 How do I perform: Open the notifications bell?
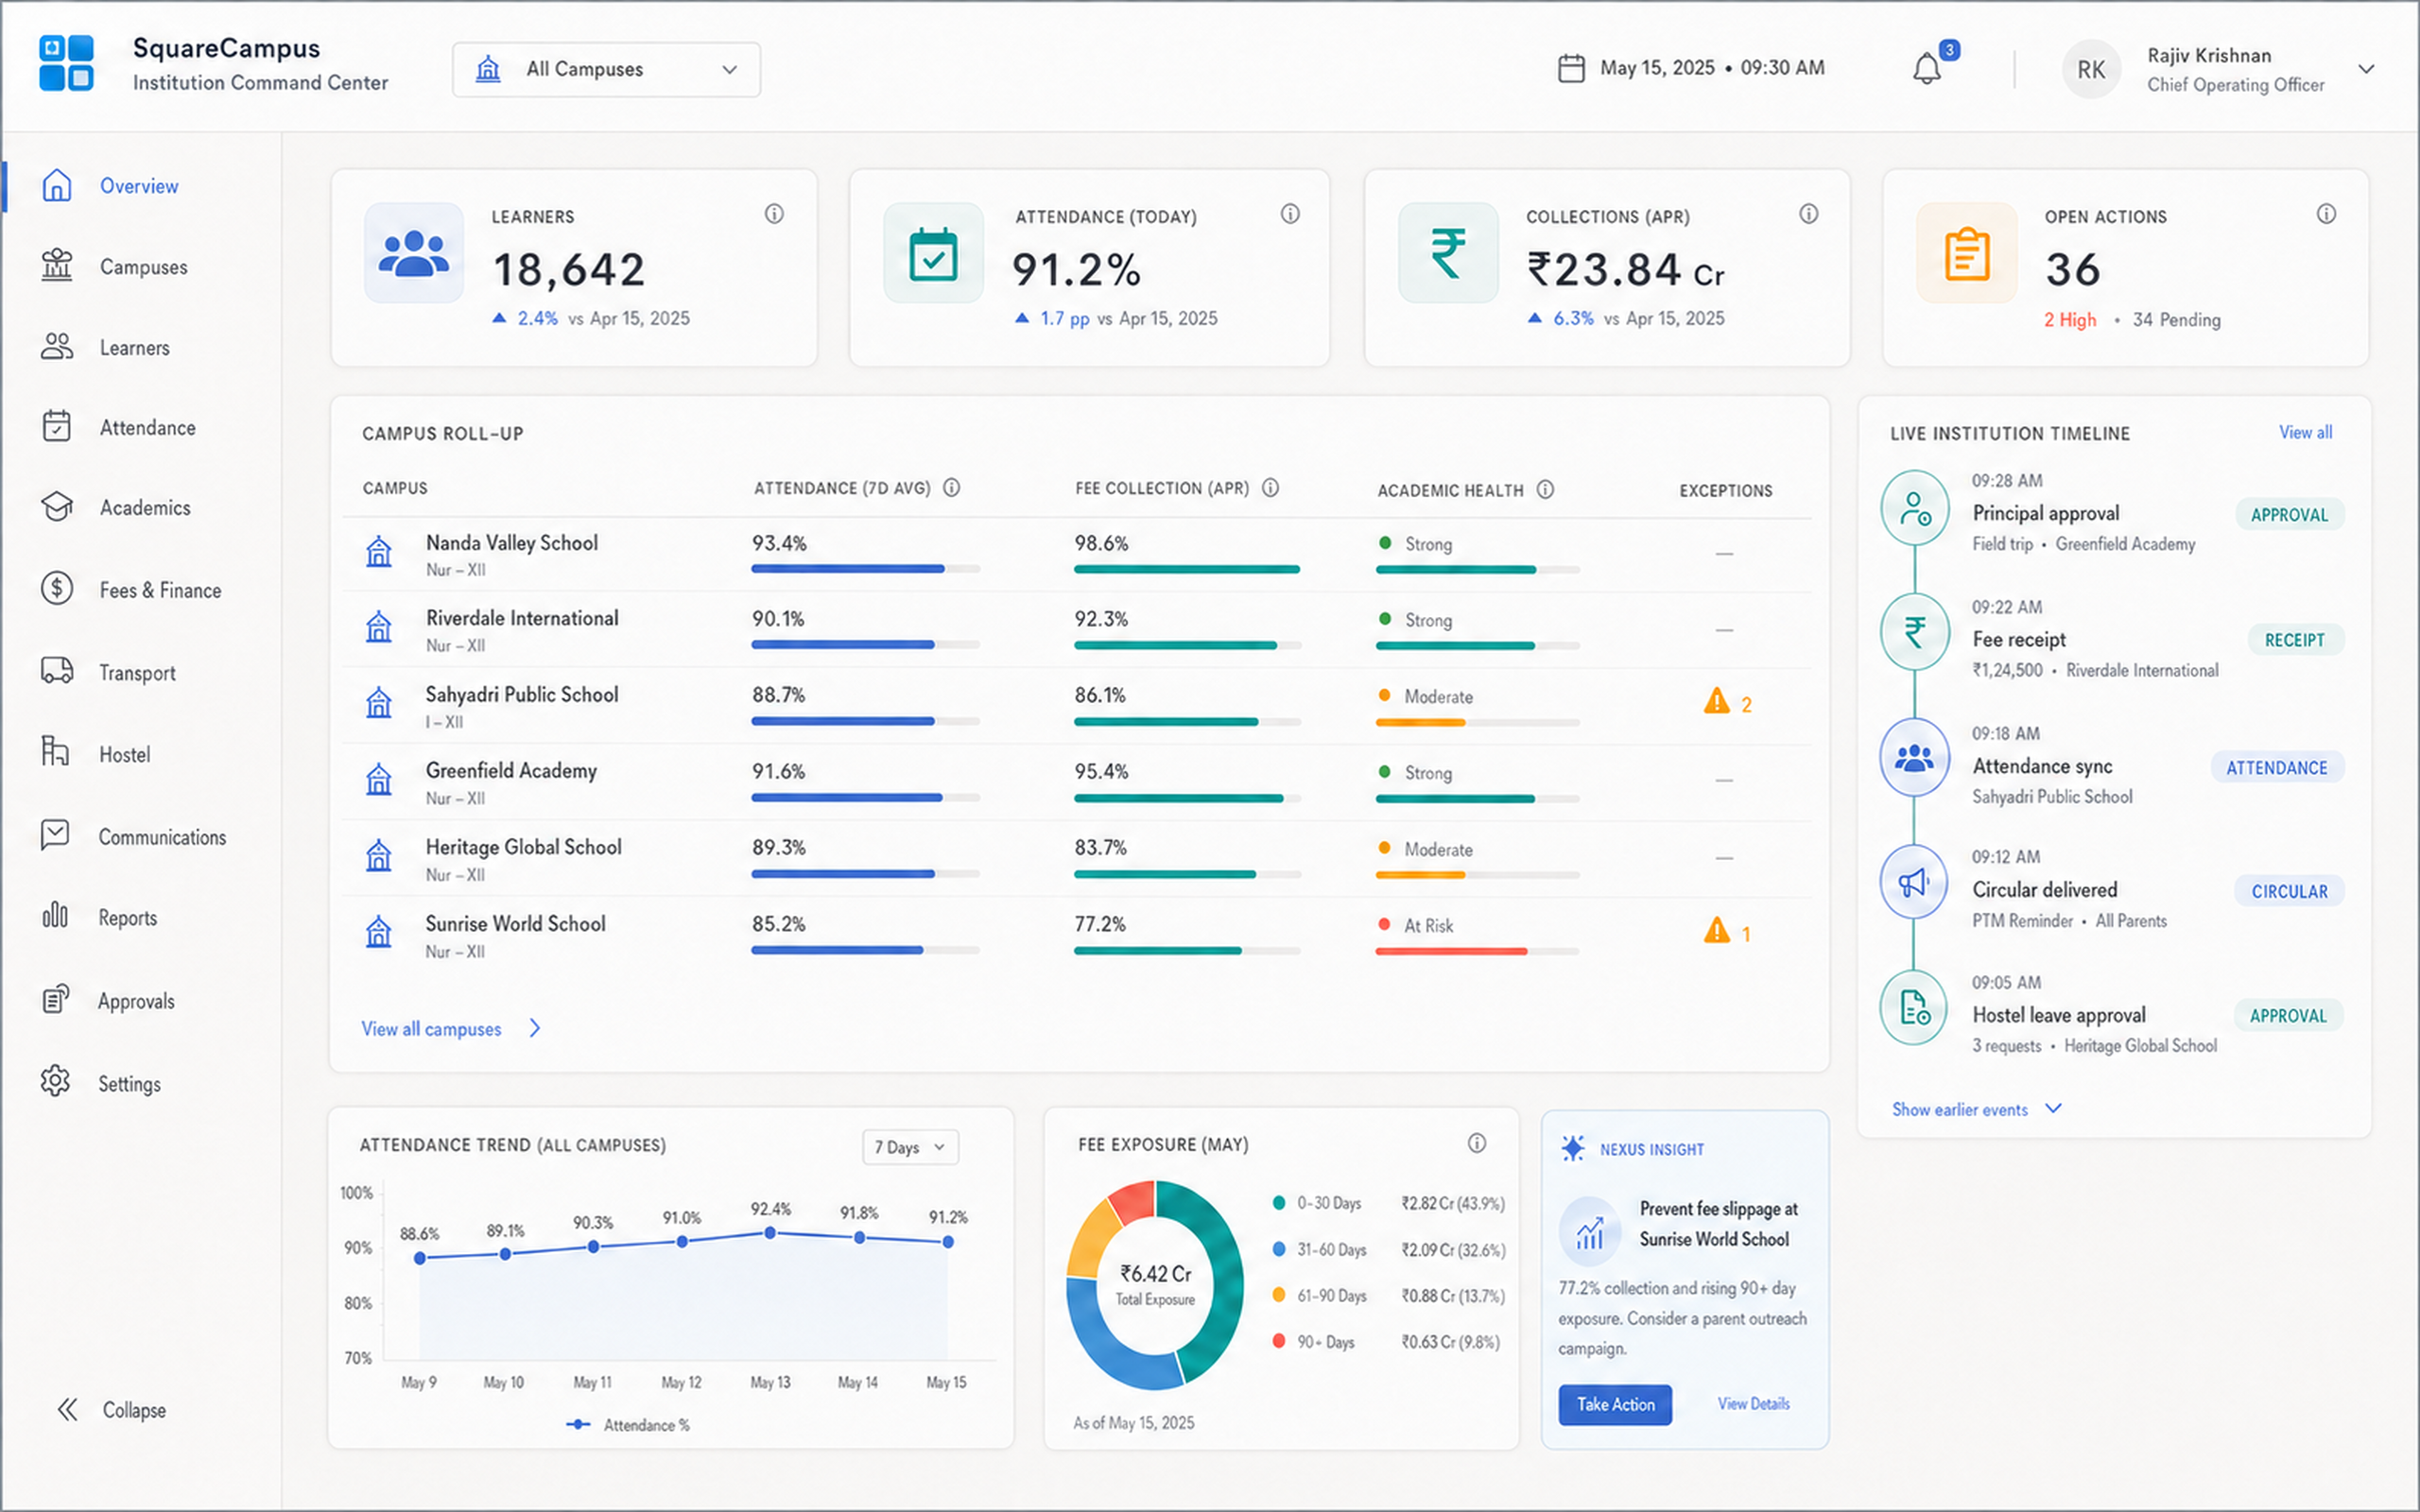click(x=1926, y=69)
